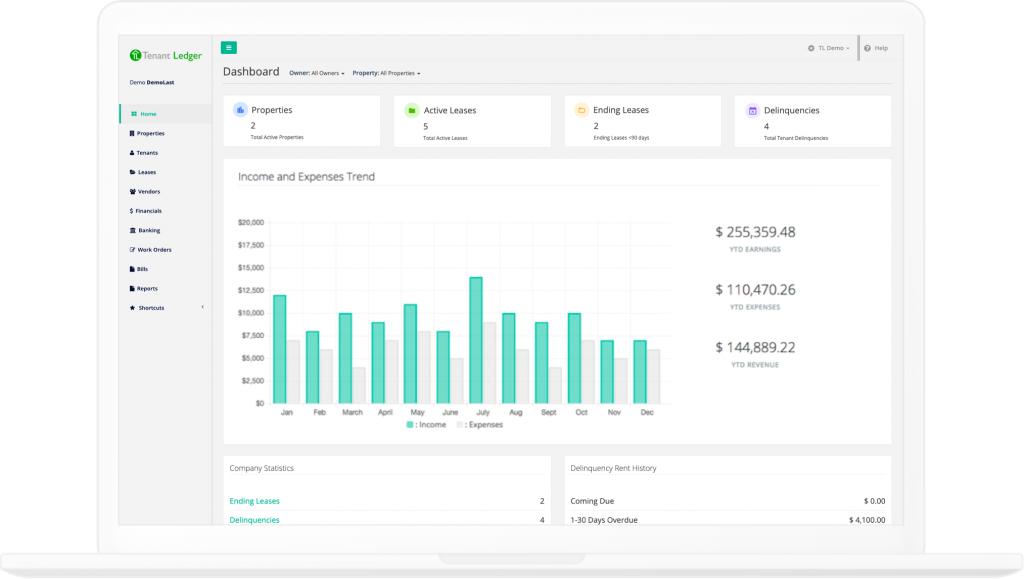Click the Bills icon in the sidebar
The width and height of the screenshot is (1024, 579).
point(143,268)
